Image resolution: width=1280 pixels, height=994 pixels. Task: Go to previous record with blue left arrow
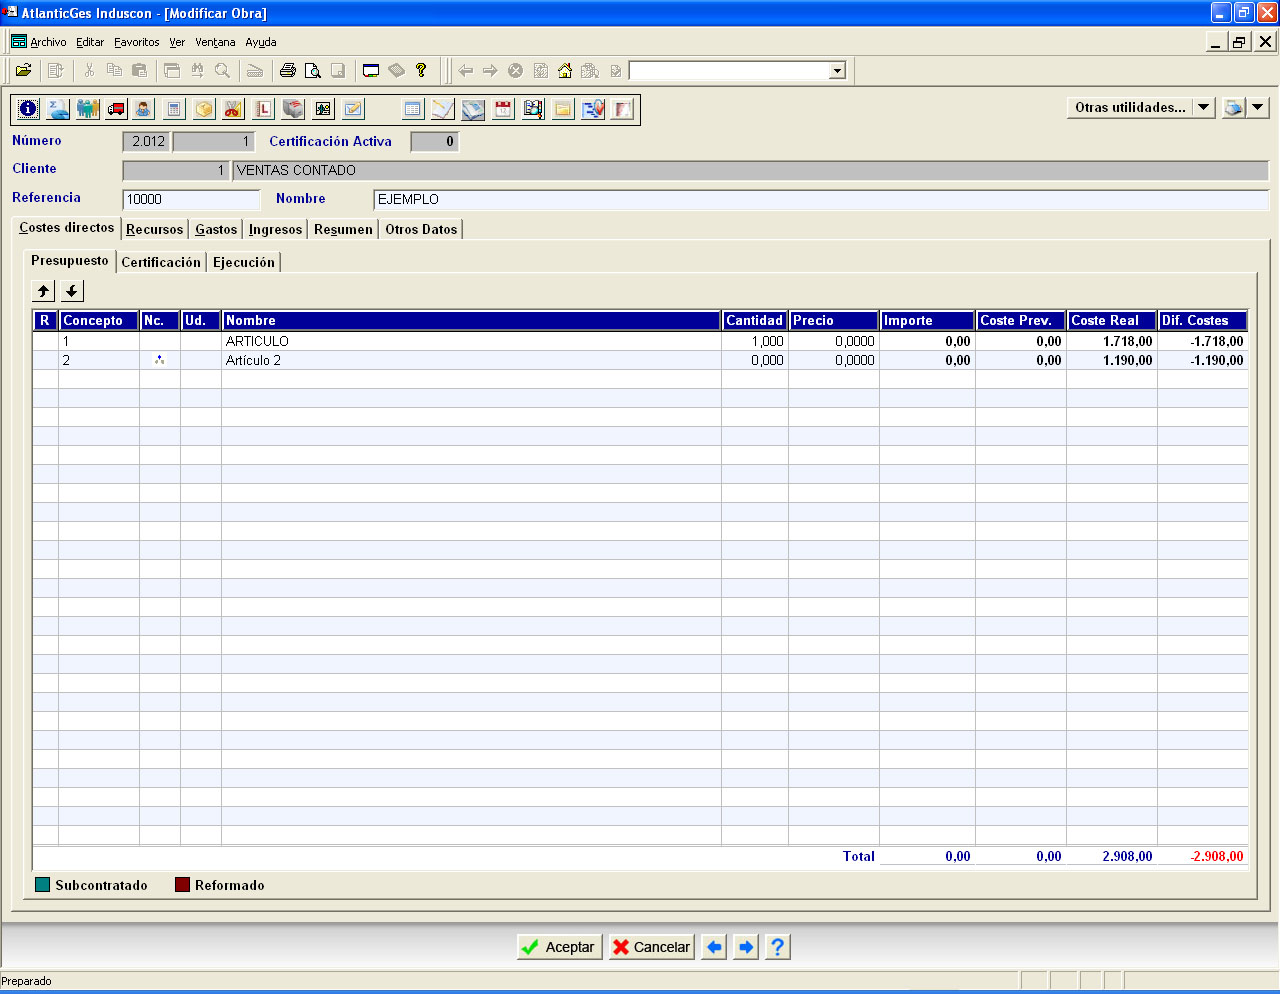tap(714, 947)
